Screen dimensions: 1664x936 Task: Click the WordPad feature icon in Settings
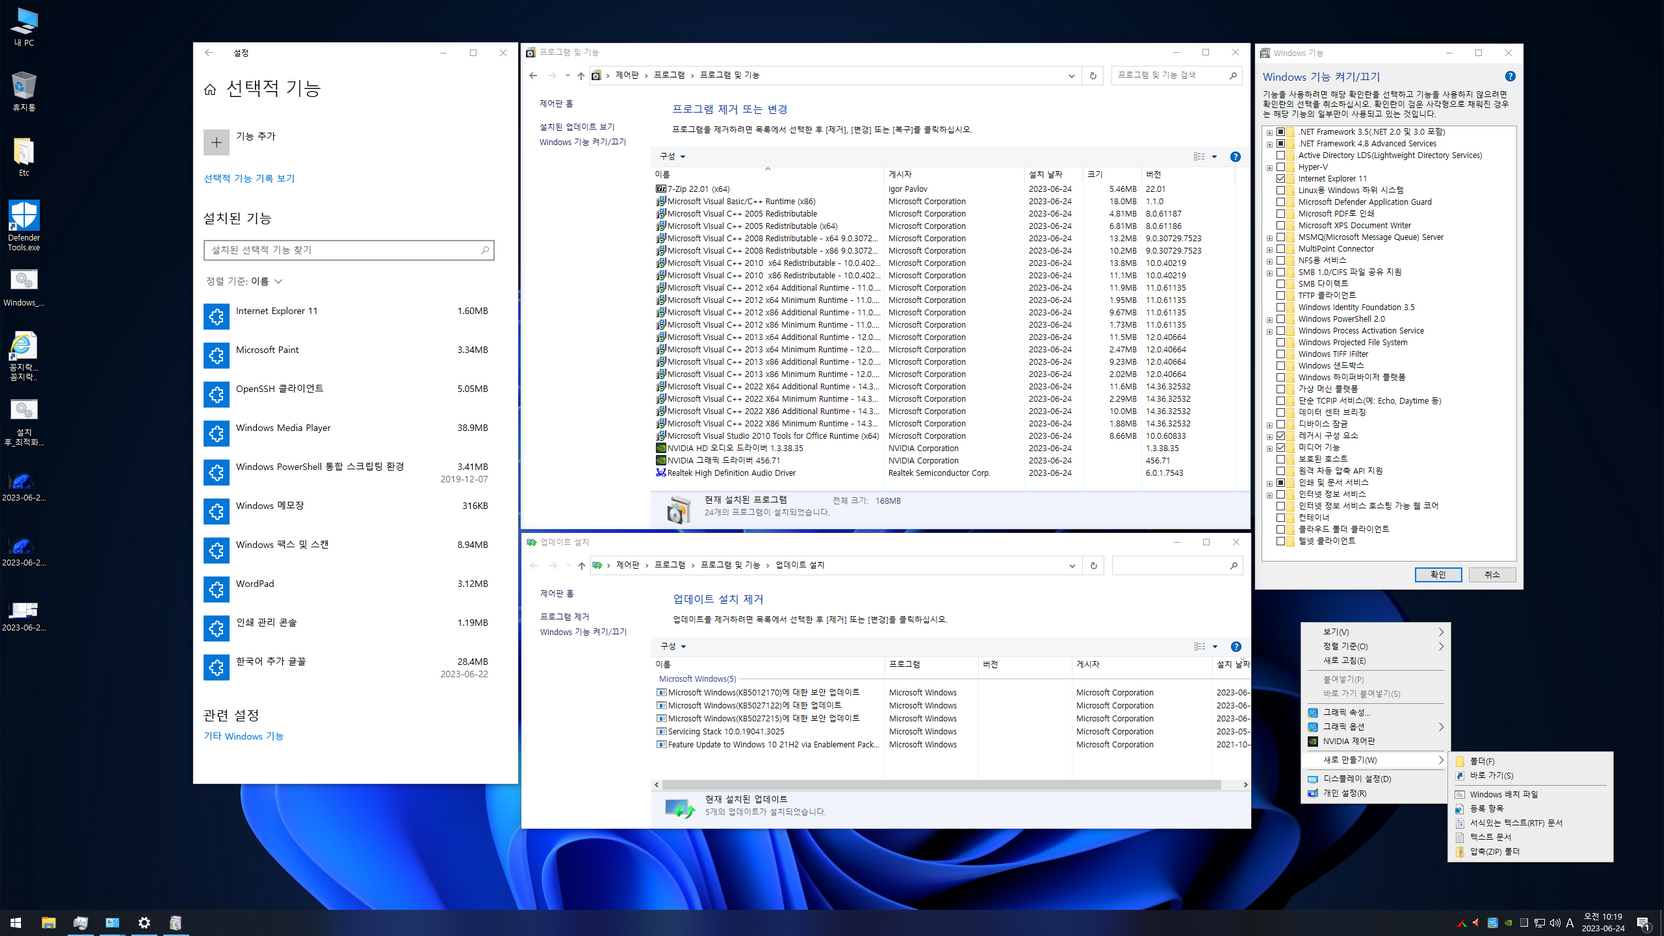(x=216, y=589)
